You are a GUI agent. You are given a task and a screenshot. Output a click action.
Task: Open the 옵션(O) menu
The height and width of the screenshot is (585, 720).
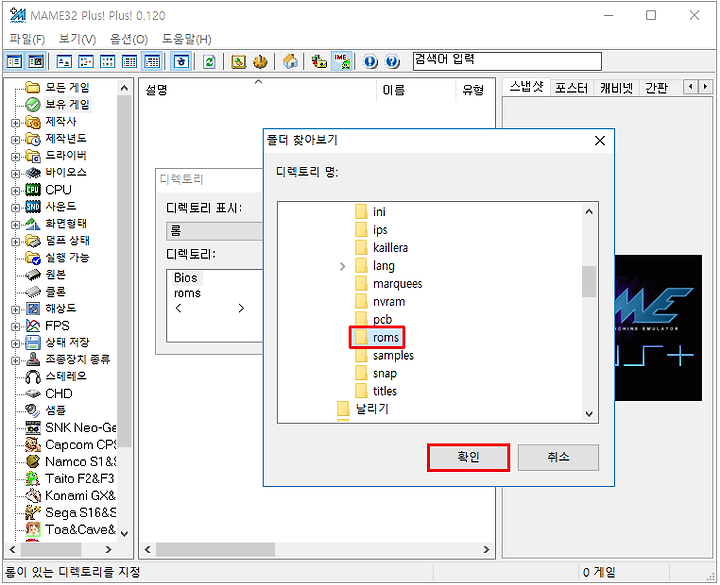coord(129,39)
